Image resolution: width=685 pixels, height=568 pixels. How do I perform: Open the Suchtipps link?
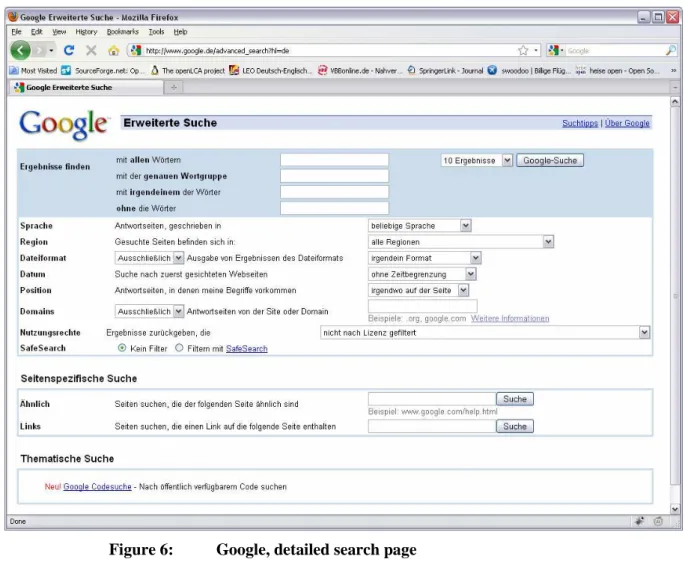pyautogui.click(x=580, y=123)
